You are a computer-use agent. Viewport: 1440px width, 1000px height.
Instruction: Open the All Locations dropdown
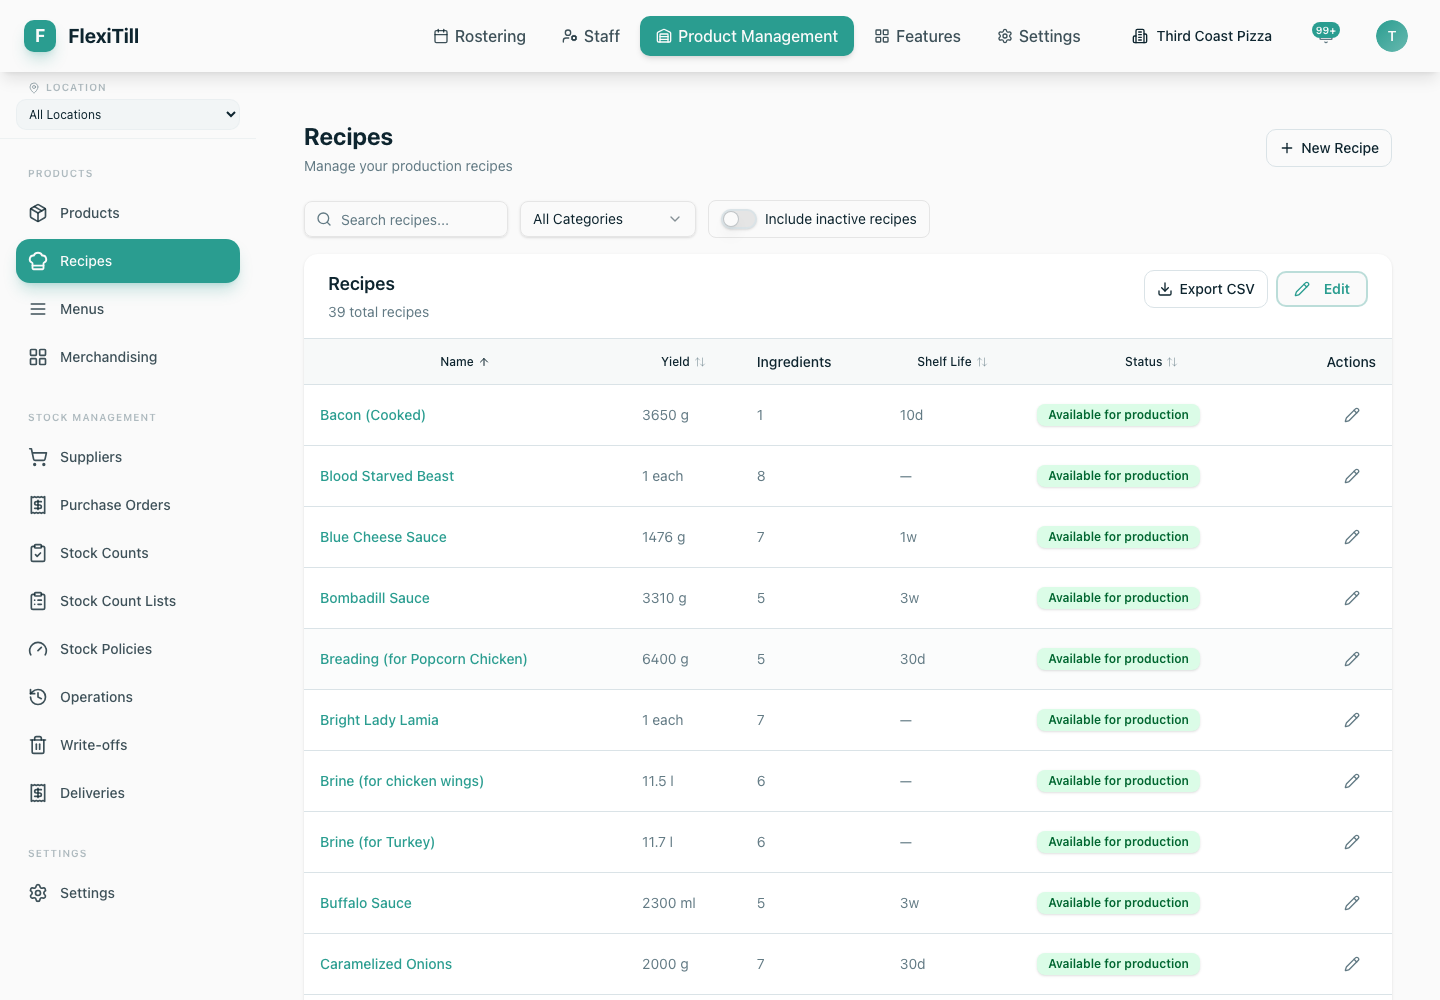coord(128,114)
